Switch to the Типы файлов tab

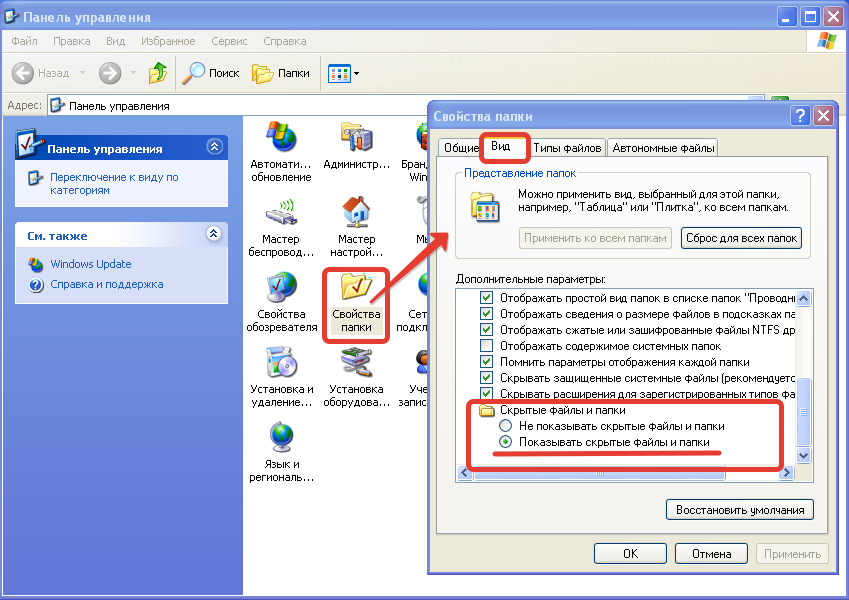(x=567, y=148)
